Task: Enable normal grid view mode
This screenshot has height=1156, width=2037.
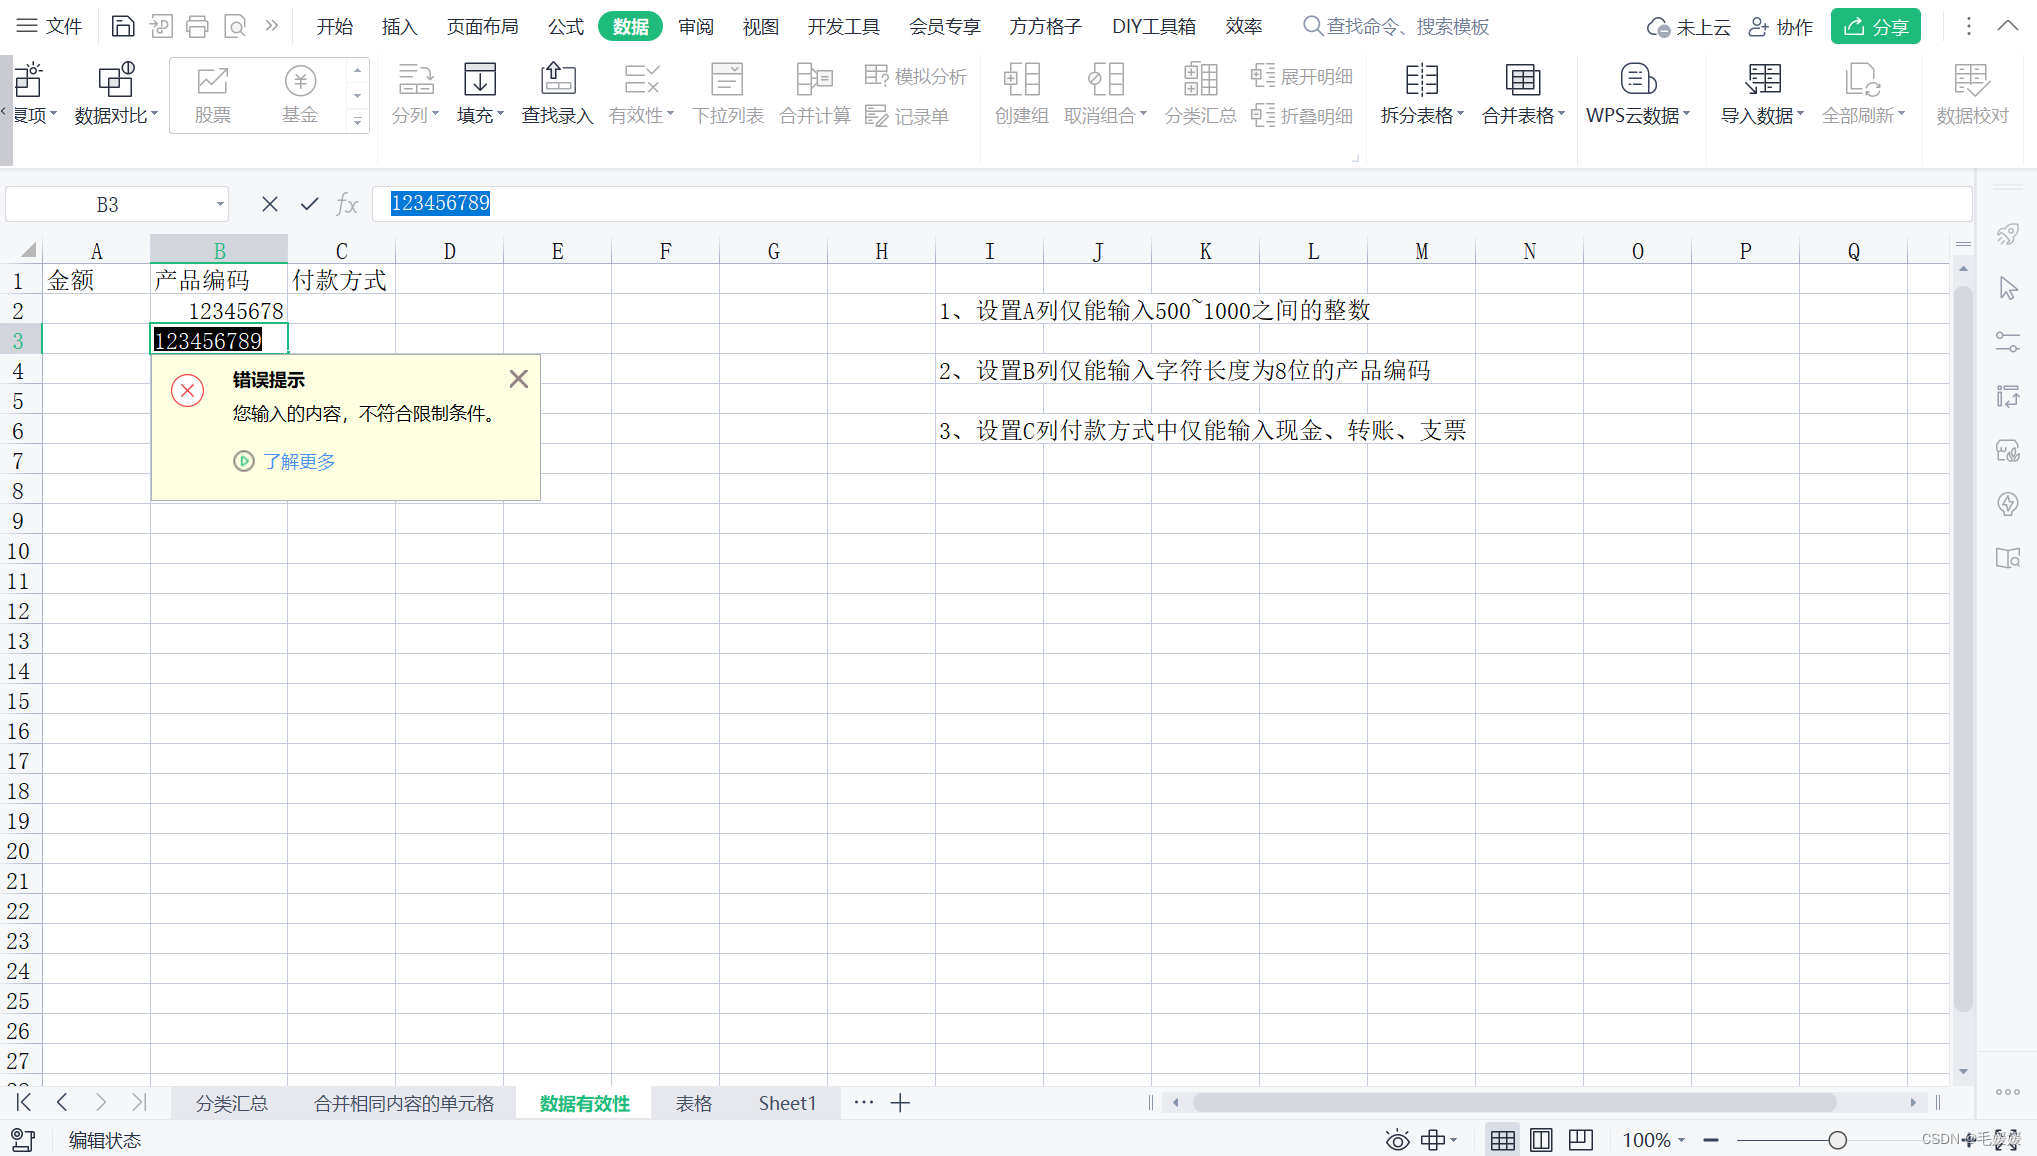Action: click(x=1502, y=1140)
